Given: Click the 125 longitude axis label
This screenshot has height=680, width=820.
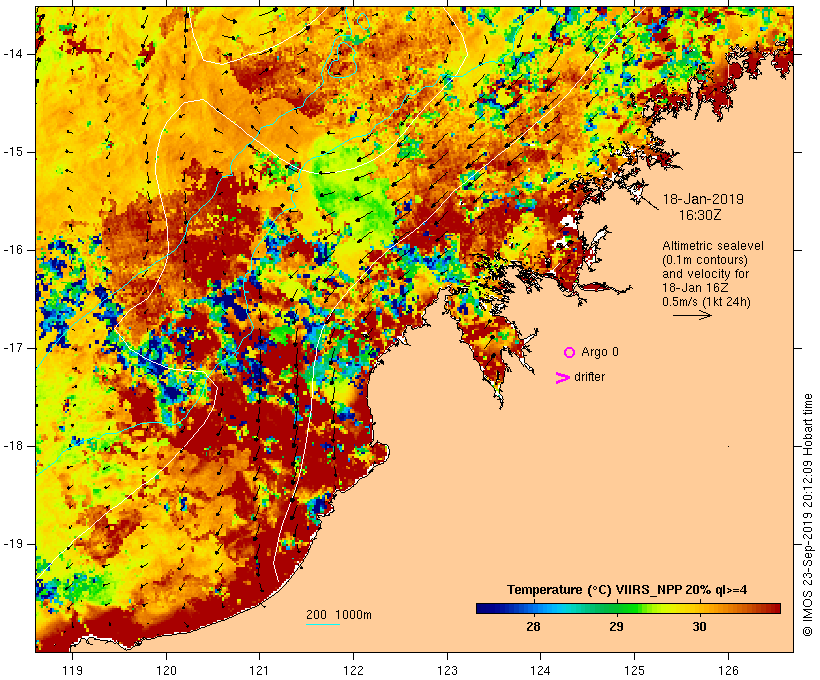Looking at the screenshot, I should [634, 670].
